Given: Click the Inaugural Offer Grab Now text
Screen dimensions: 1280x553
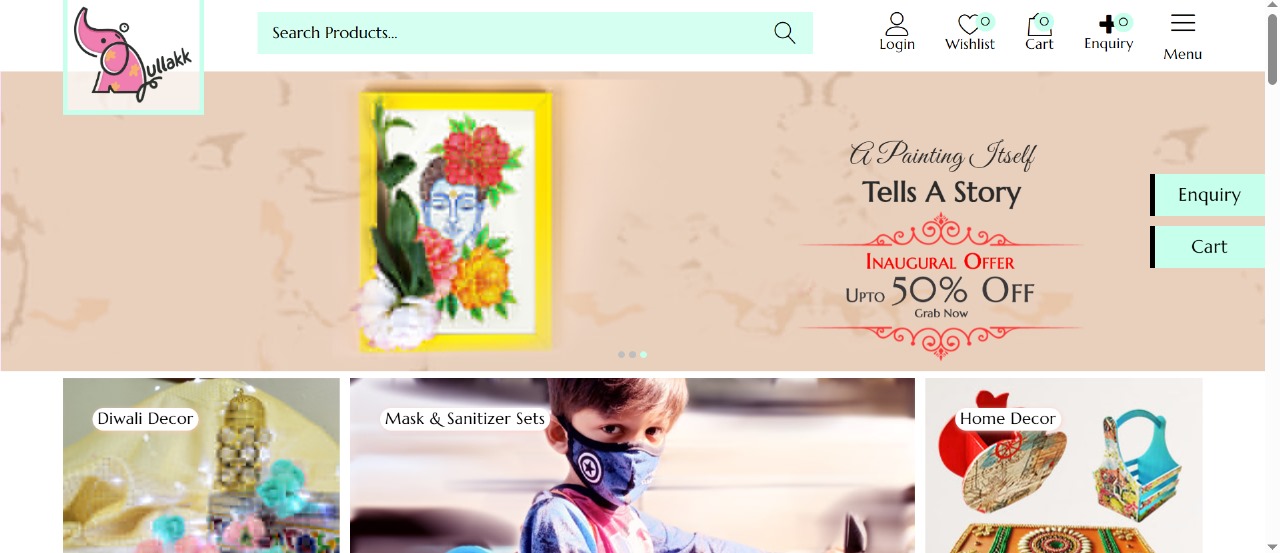Looking at the screenshot, I should (x=941, y=313).
